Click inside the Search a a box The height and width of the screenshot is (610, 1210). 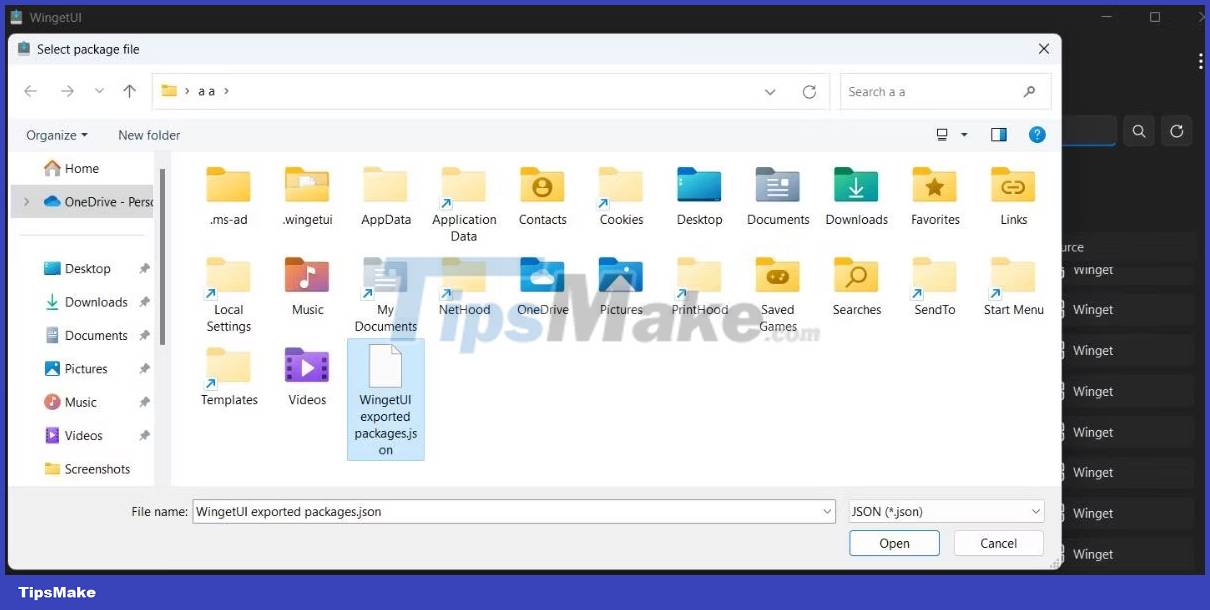tap(930, 91)
